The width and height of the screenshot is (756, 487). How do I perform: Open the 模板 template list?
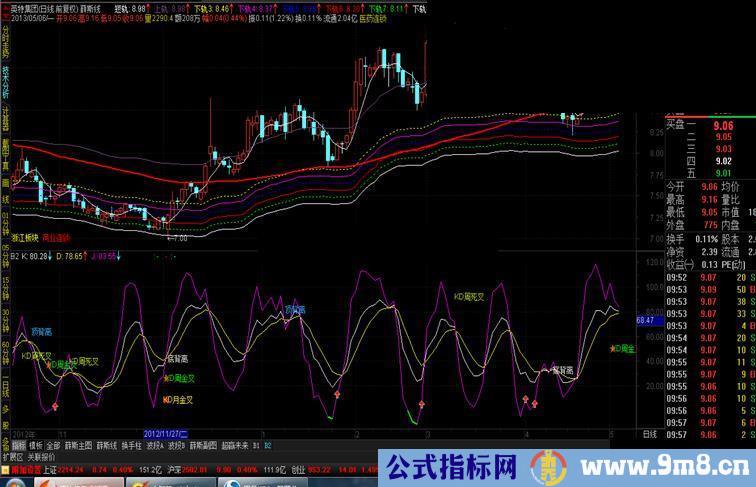pyautogui.click(x=36, y=445)
